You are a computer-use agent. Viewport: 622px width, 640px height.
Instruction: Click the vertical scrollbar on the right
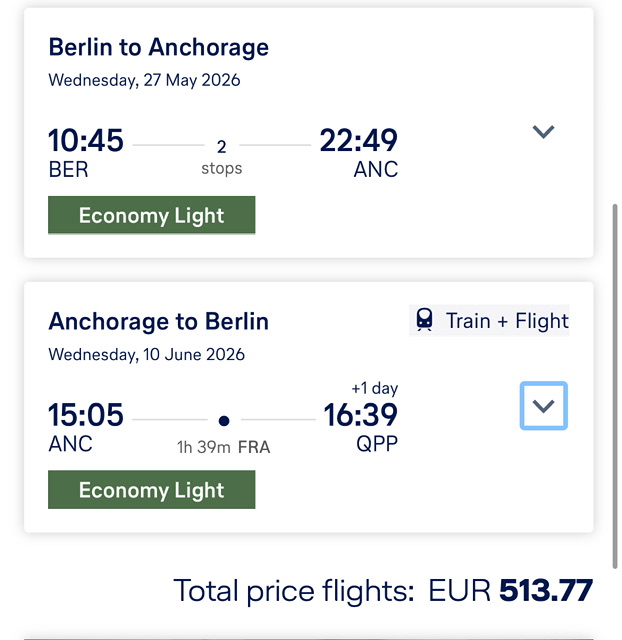click(x=615, y=386)
